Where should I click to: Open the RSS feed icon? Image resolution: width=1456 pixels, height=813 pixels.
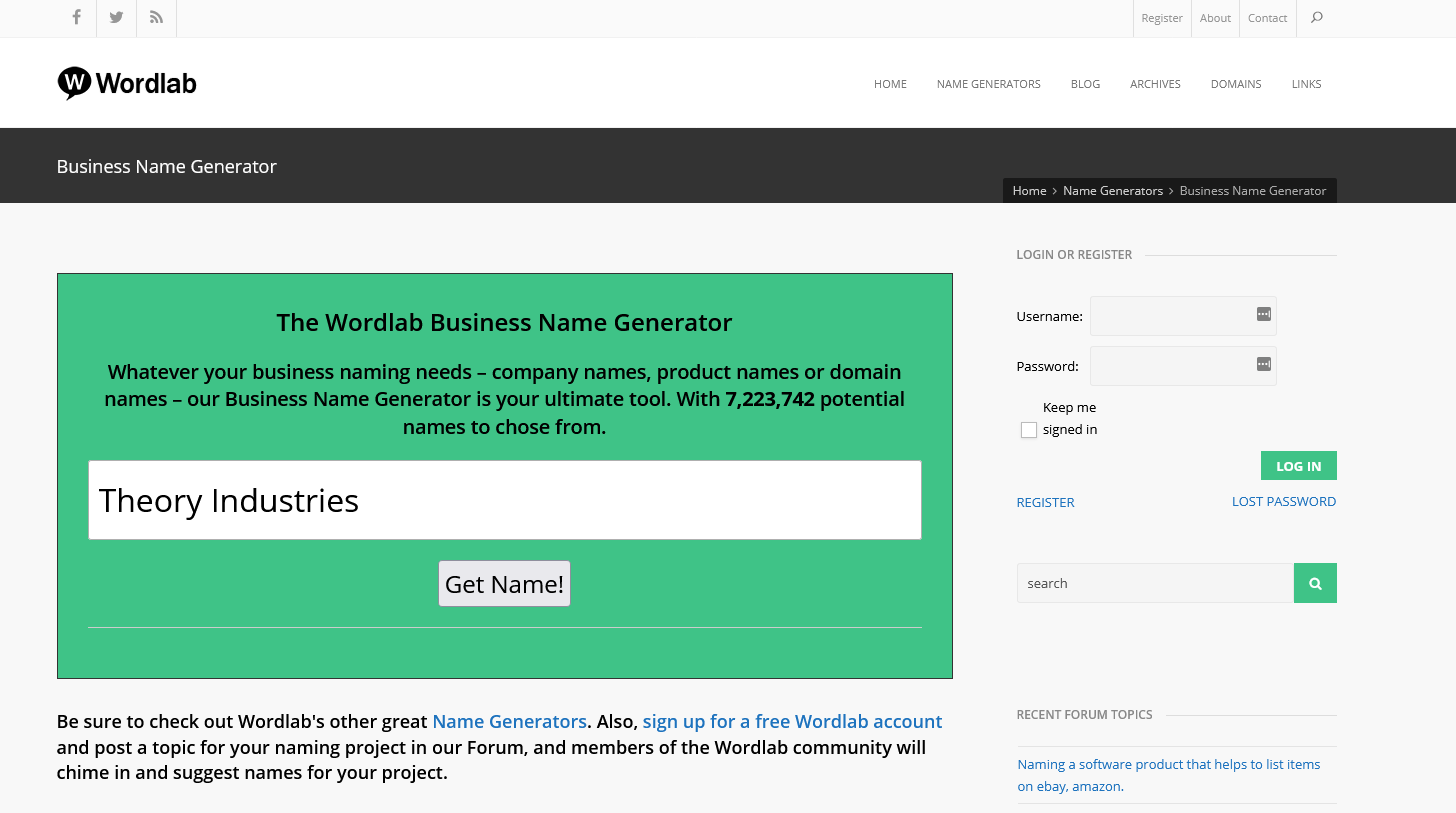156,18
